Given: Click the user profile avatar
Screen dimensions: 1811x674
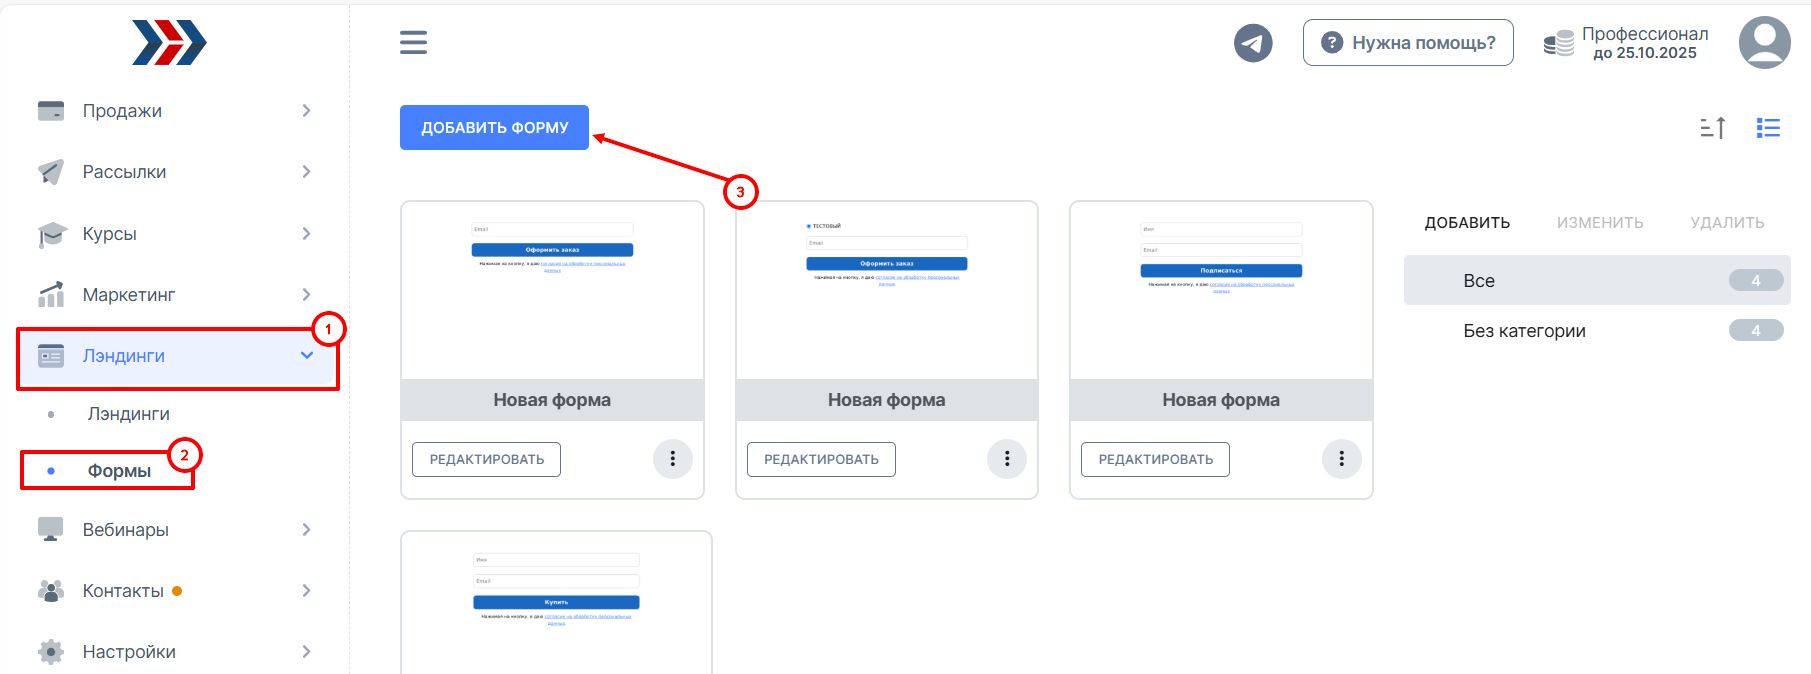Looking at the screenshot, I should 1764,43.
